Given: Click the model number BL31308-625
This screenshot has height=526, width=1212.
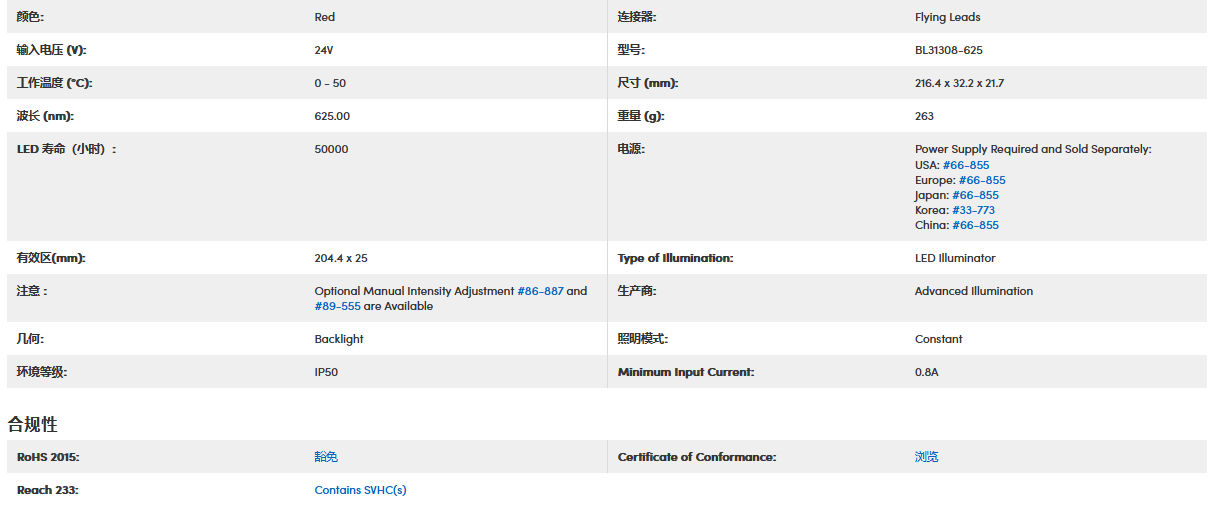Looking at the screenshot, I should click(x=949, y=50).
